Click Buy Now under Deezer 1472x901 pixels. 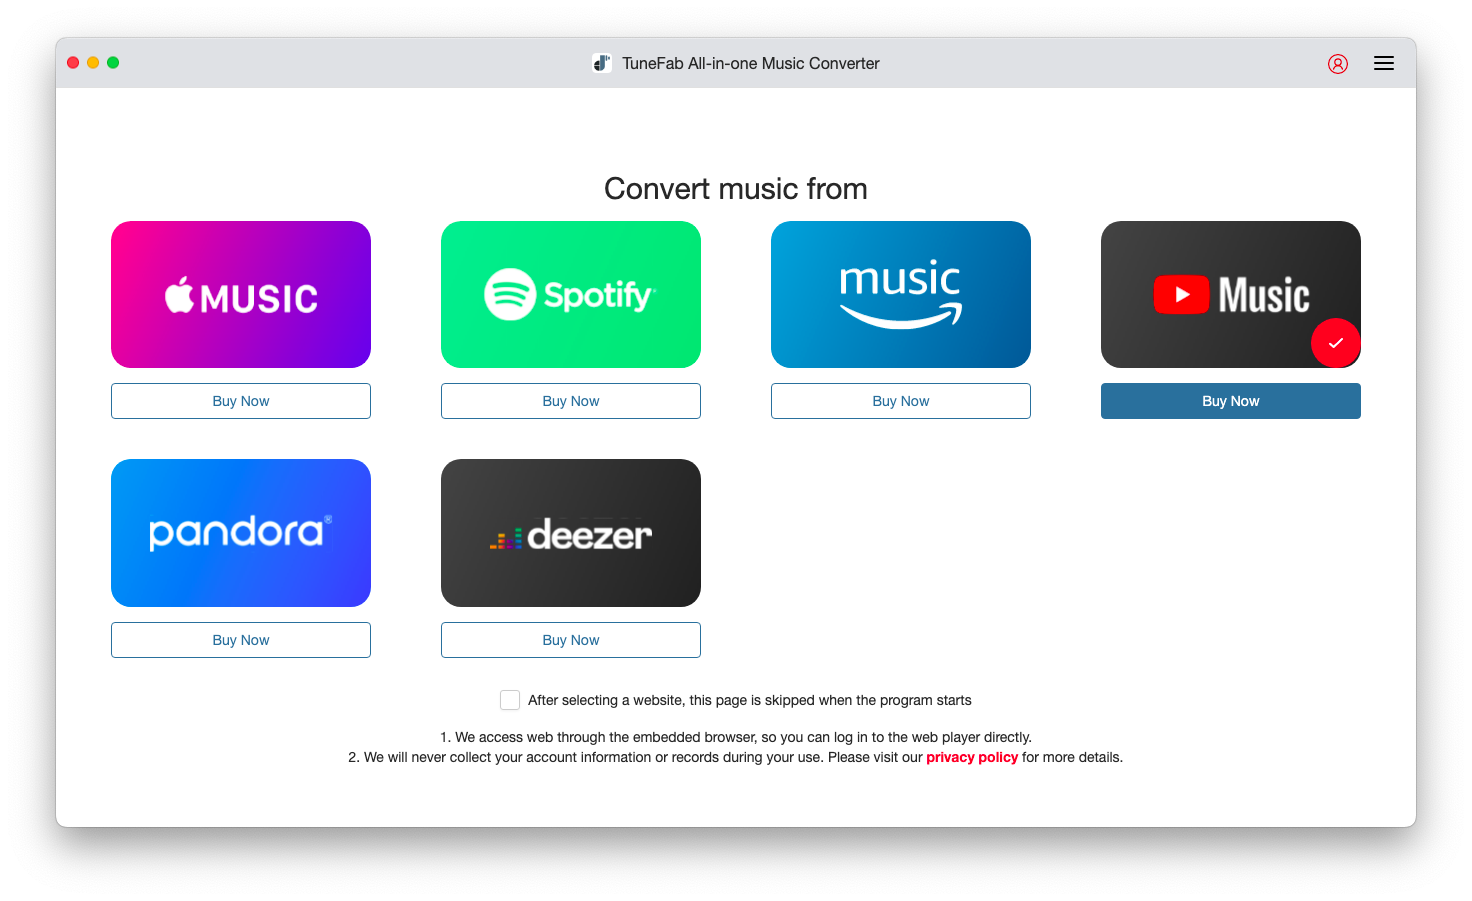[x=571, y=640]
